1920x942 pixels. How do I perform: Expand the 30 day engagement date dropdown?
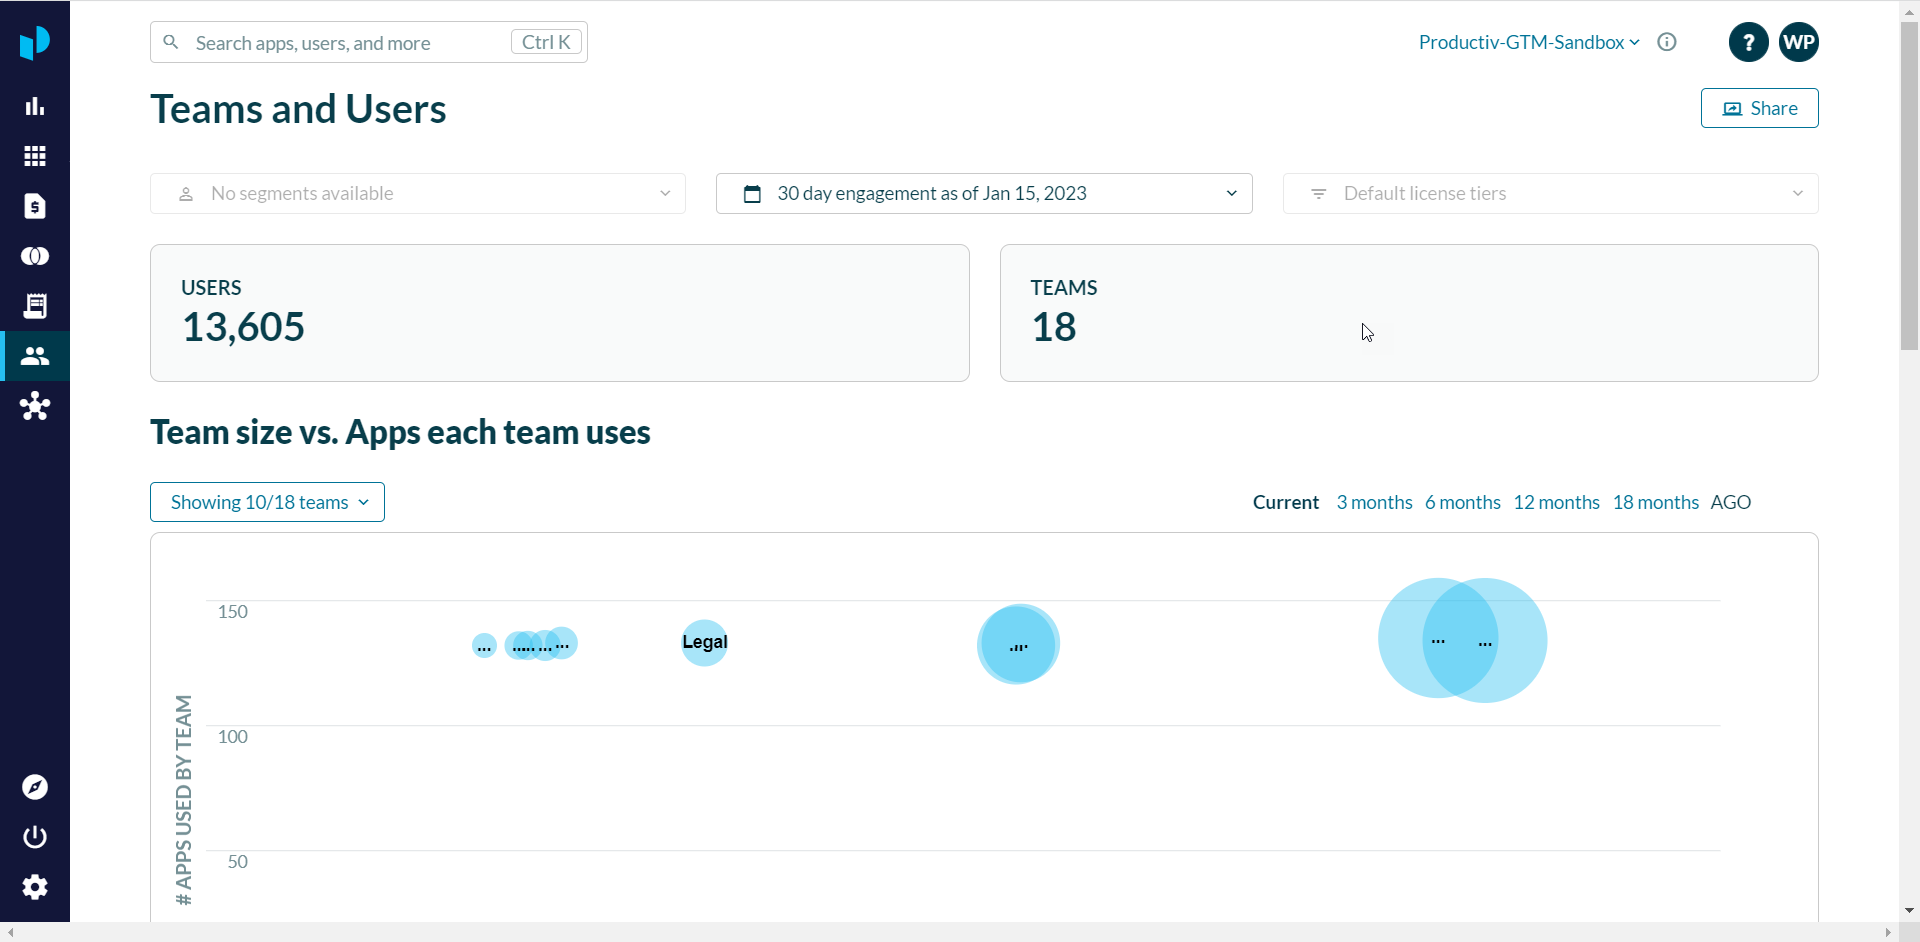point(983,193)
